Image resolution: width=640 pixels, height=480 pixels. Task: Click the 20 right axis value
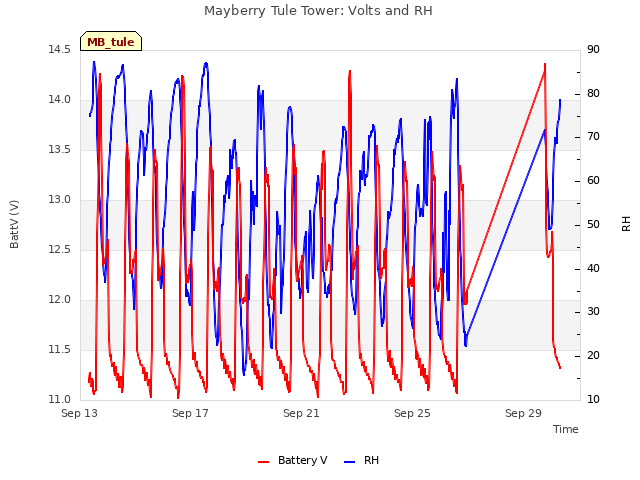click(x=593, y=356)
